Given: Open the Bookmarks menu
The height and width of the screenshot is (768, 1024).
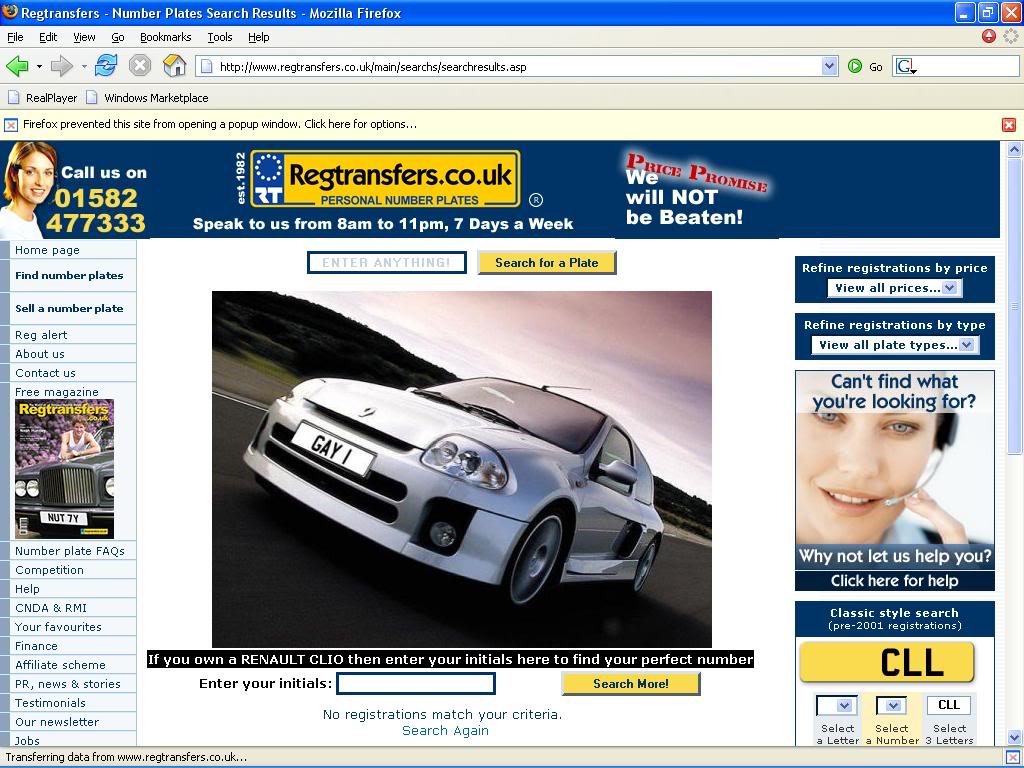Looking at the screenshot, I should (x=165, y=37).
